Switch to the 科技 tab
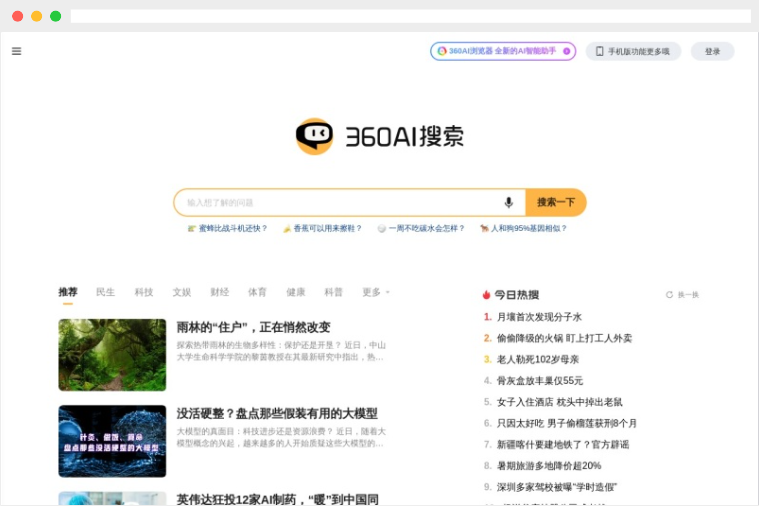 pos(144,292)
